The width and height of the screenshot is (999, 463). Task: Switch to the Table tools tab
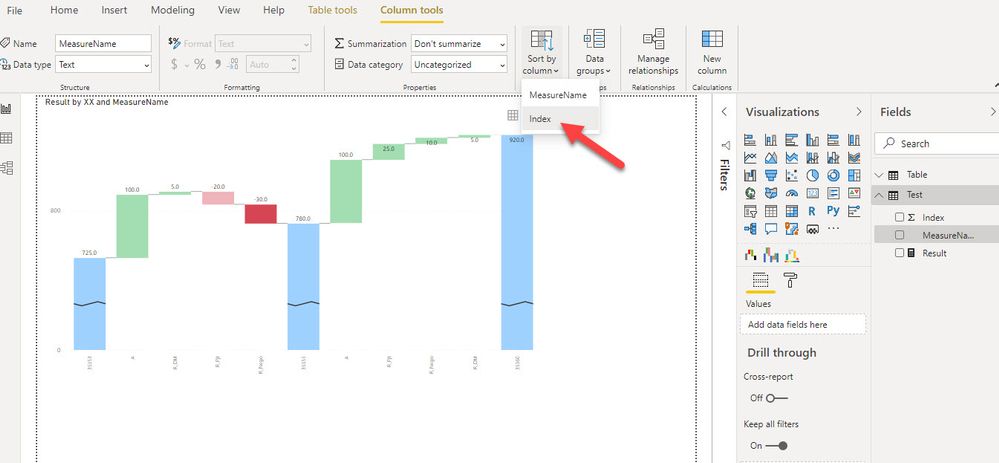pyautogui.click(x=333, y=10)
